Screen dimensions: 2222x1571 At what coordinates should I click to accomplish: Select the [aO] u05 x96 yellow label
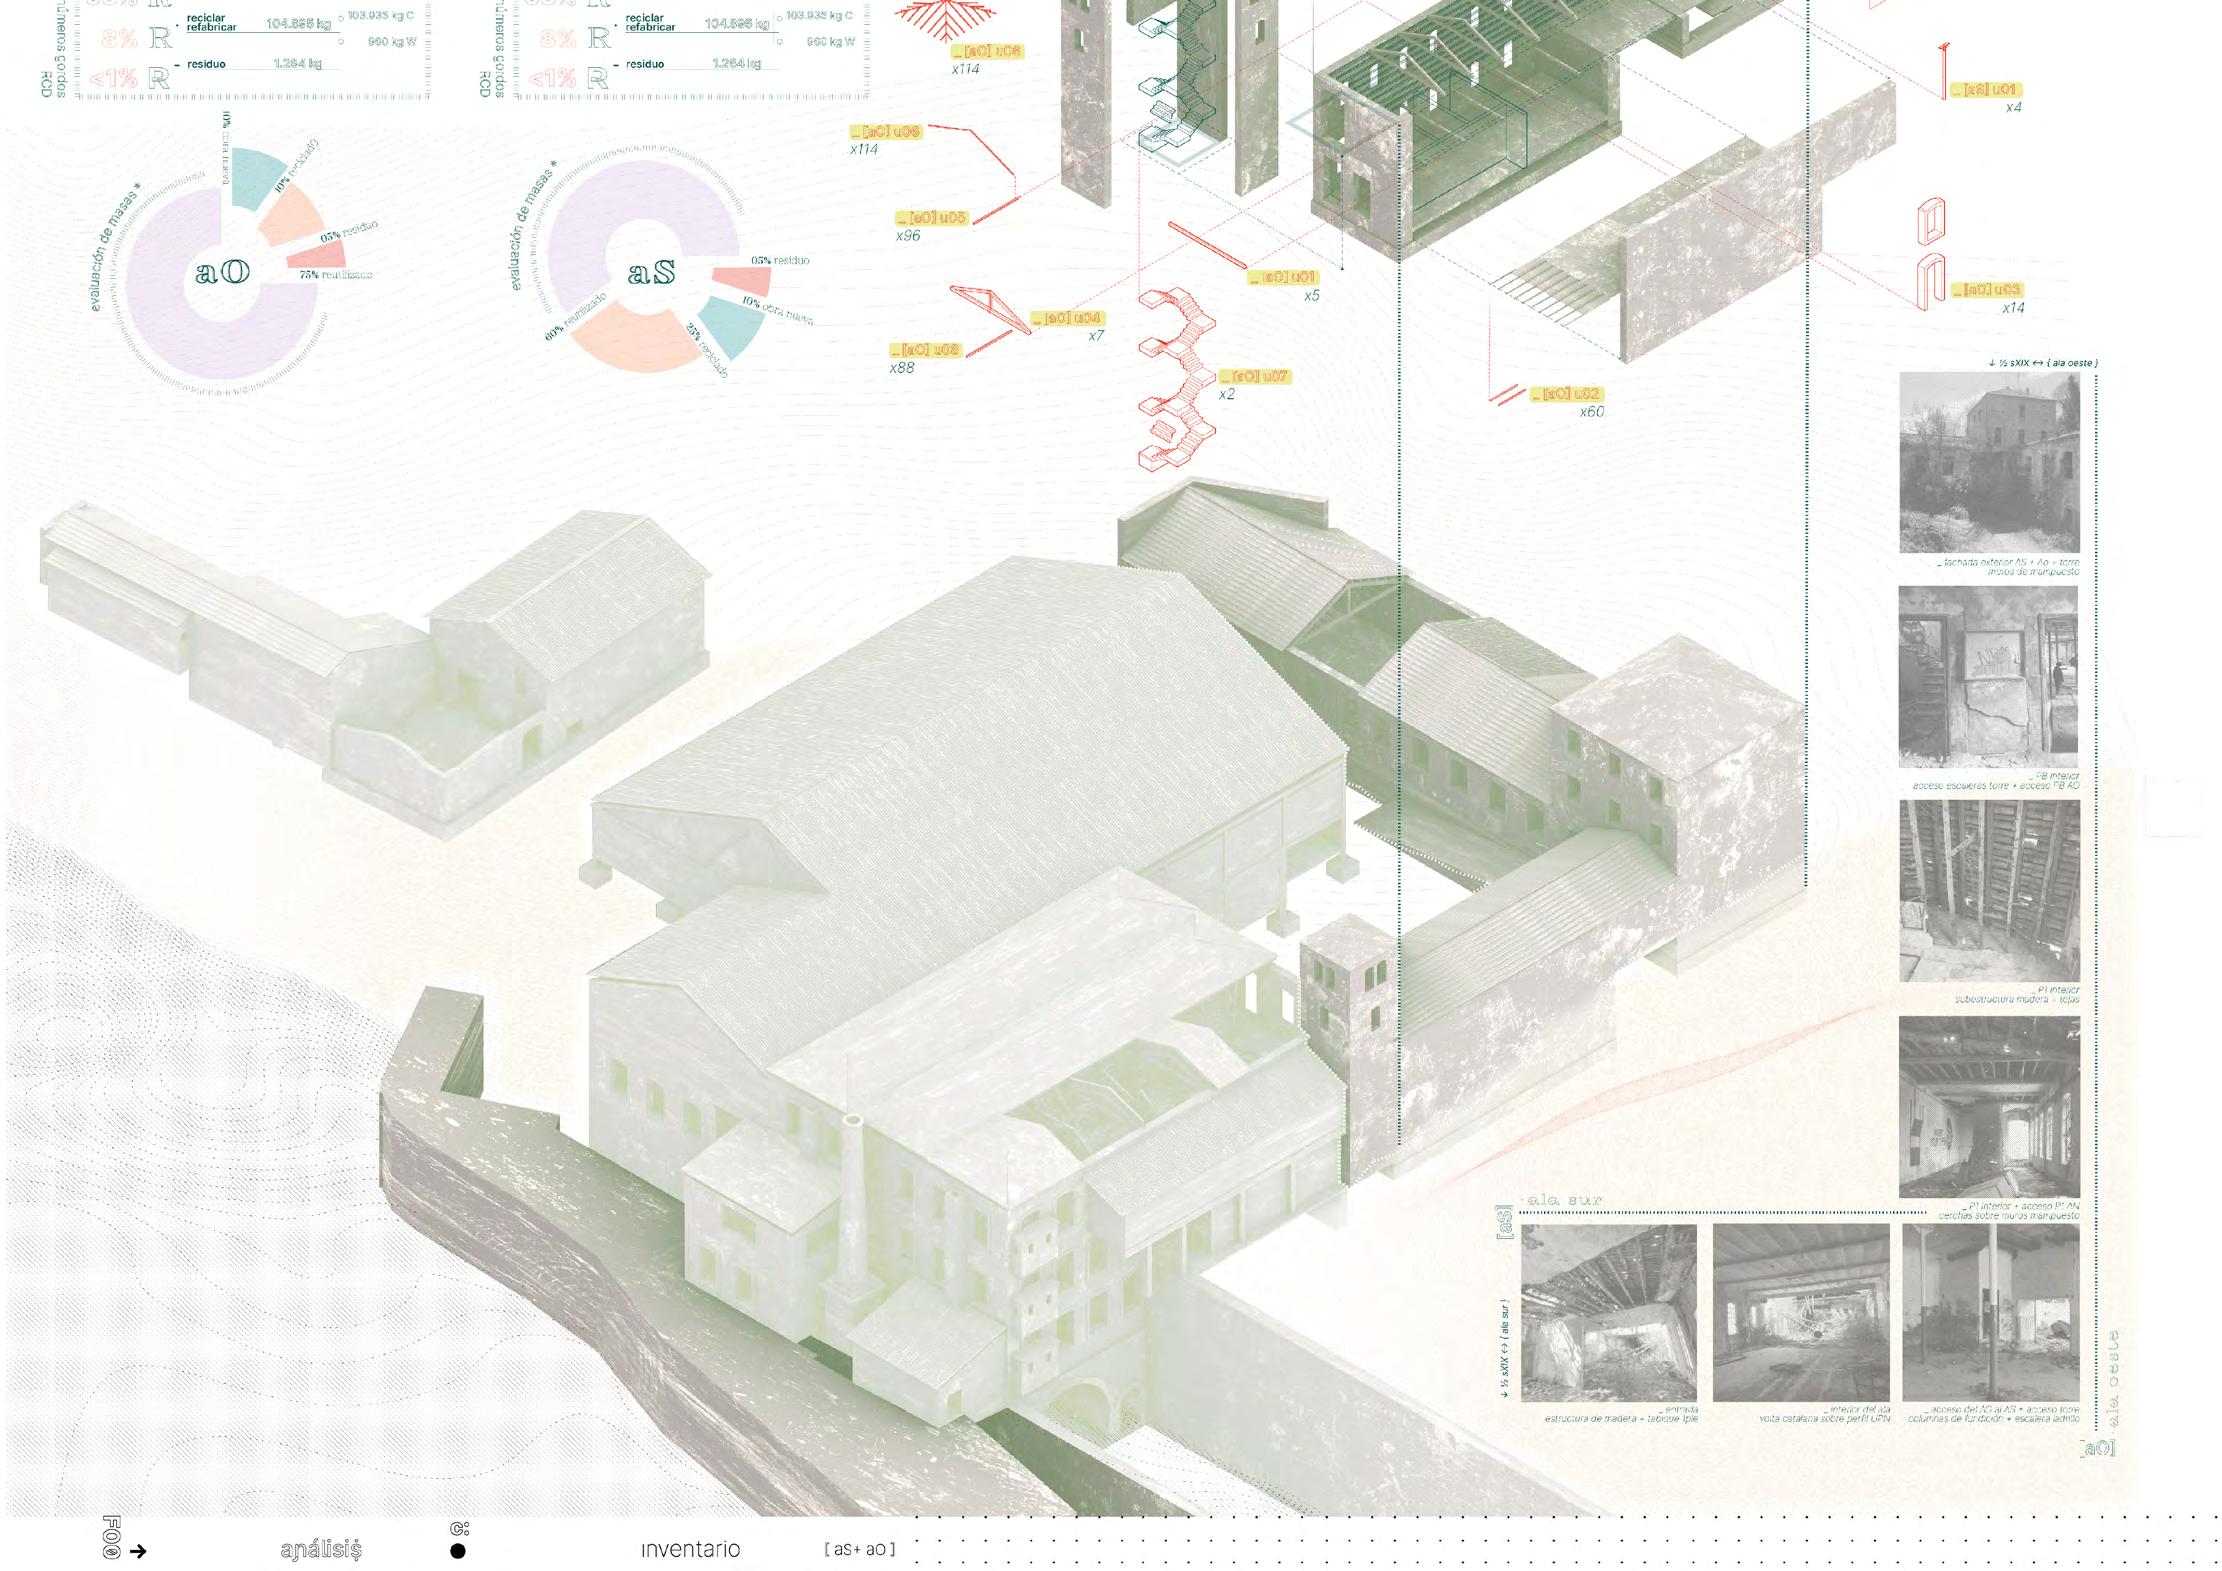932,218
